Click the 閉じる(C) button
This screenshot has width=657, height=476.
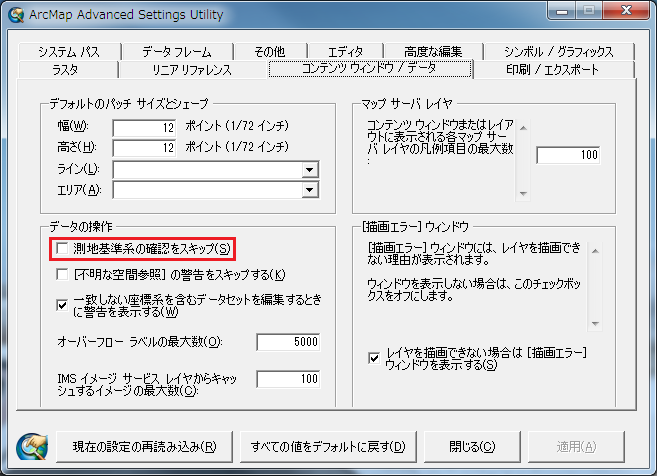pos(472,447)
